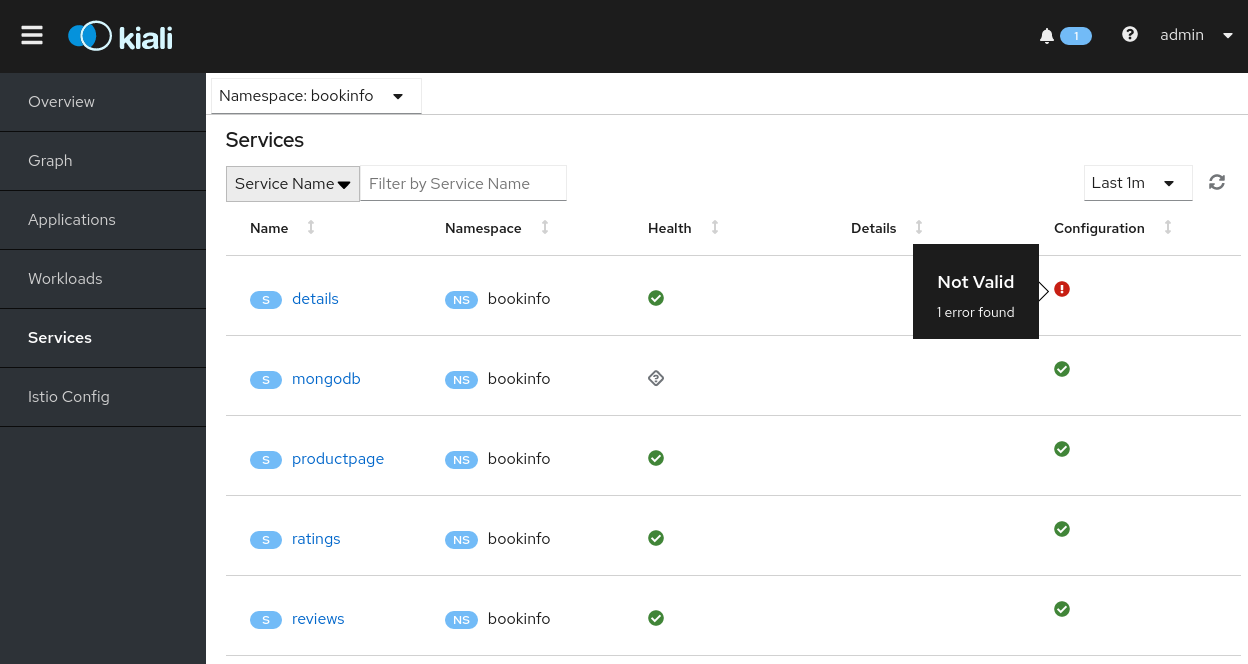
Task: Sort by Configuration column arrows
Action: coord(1168,228)
